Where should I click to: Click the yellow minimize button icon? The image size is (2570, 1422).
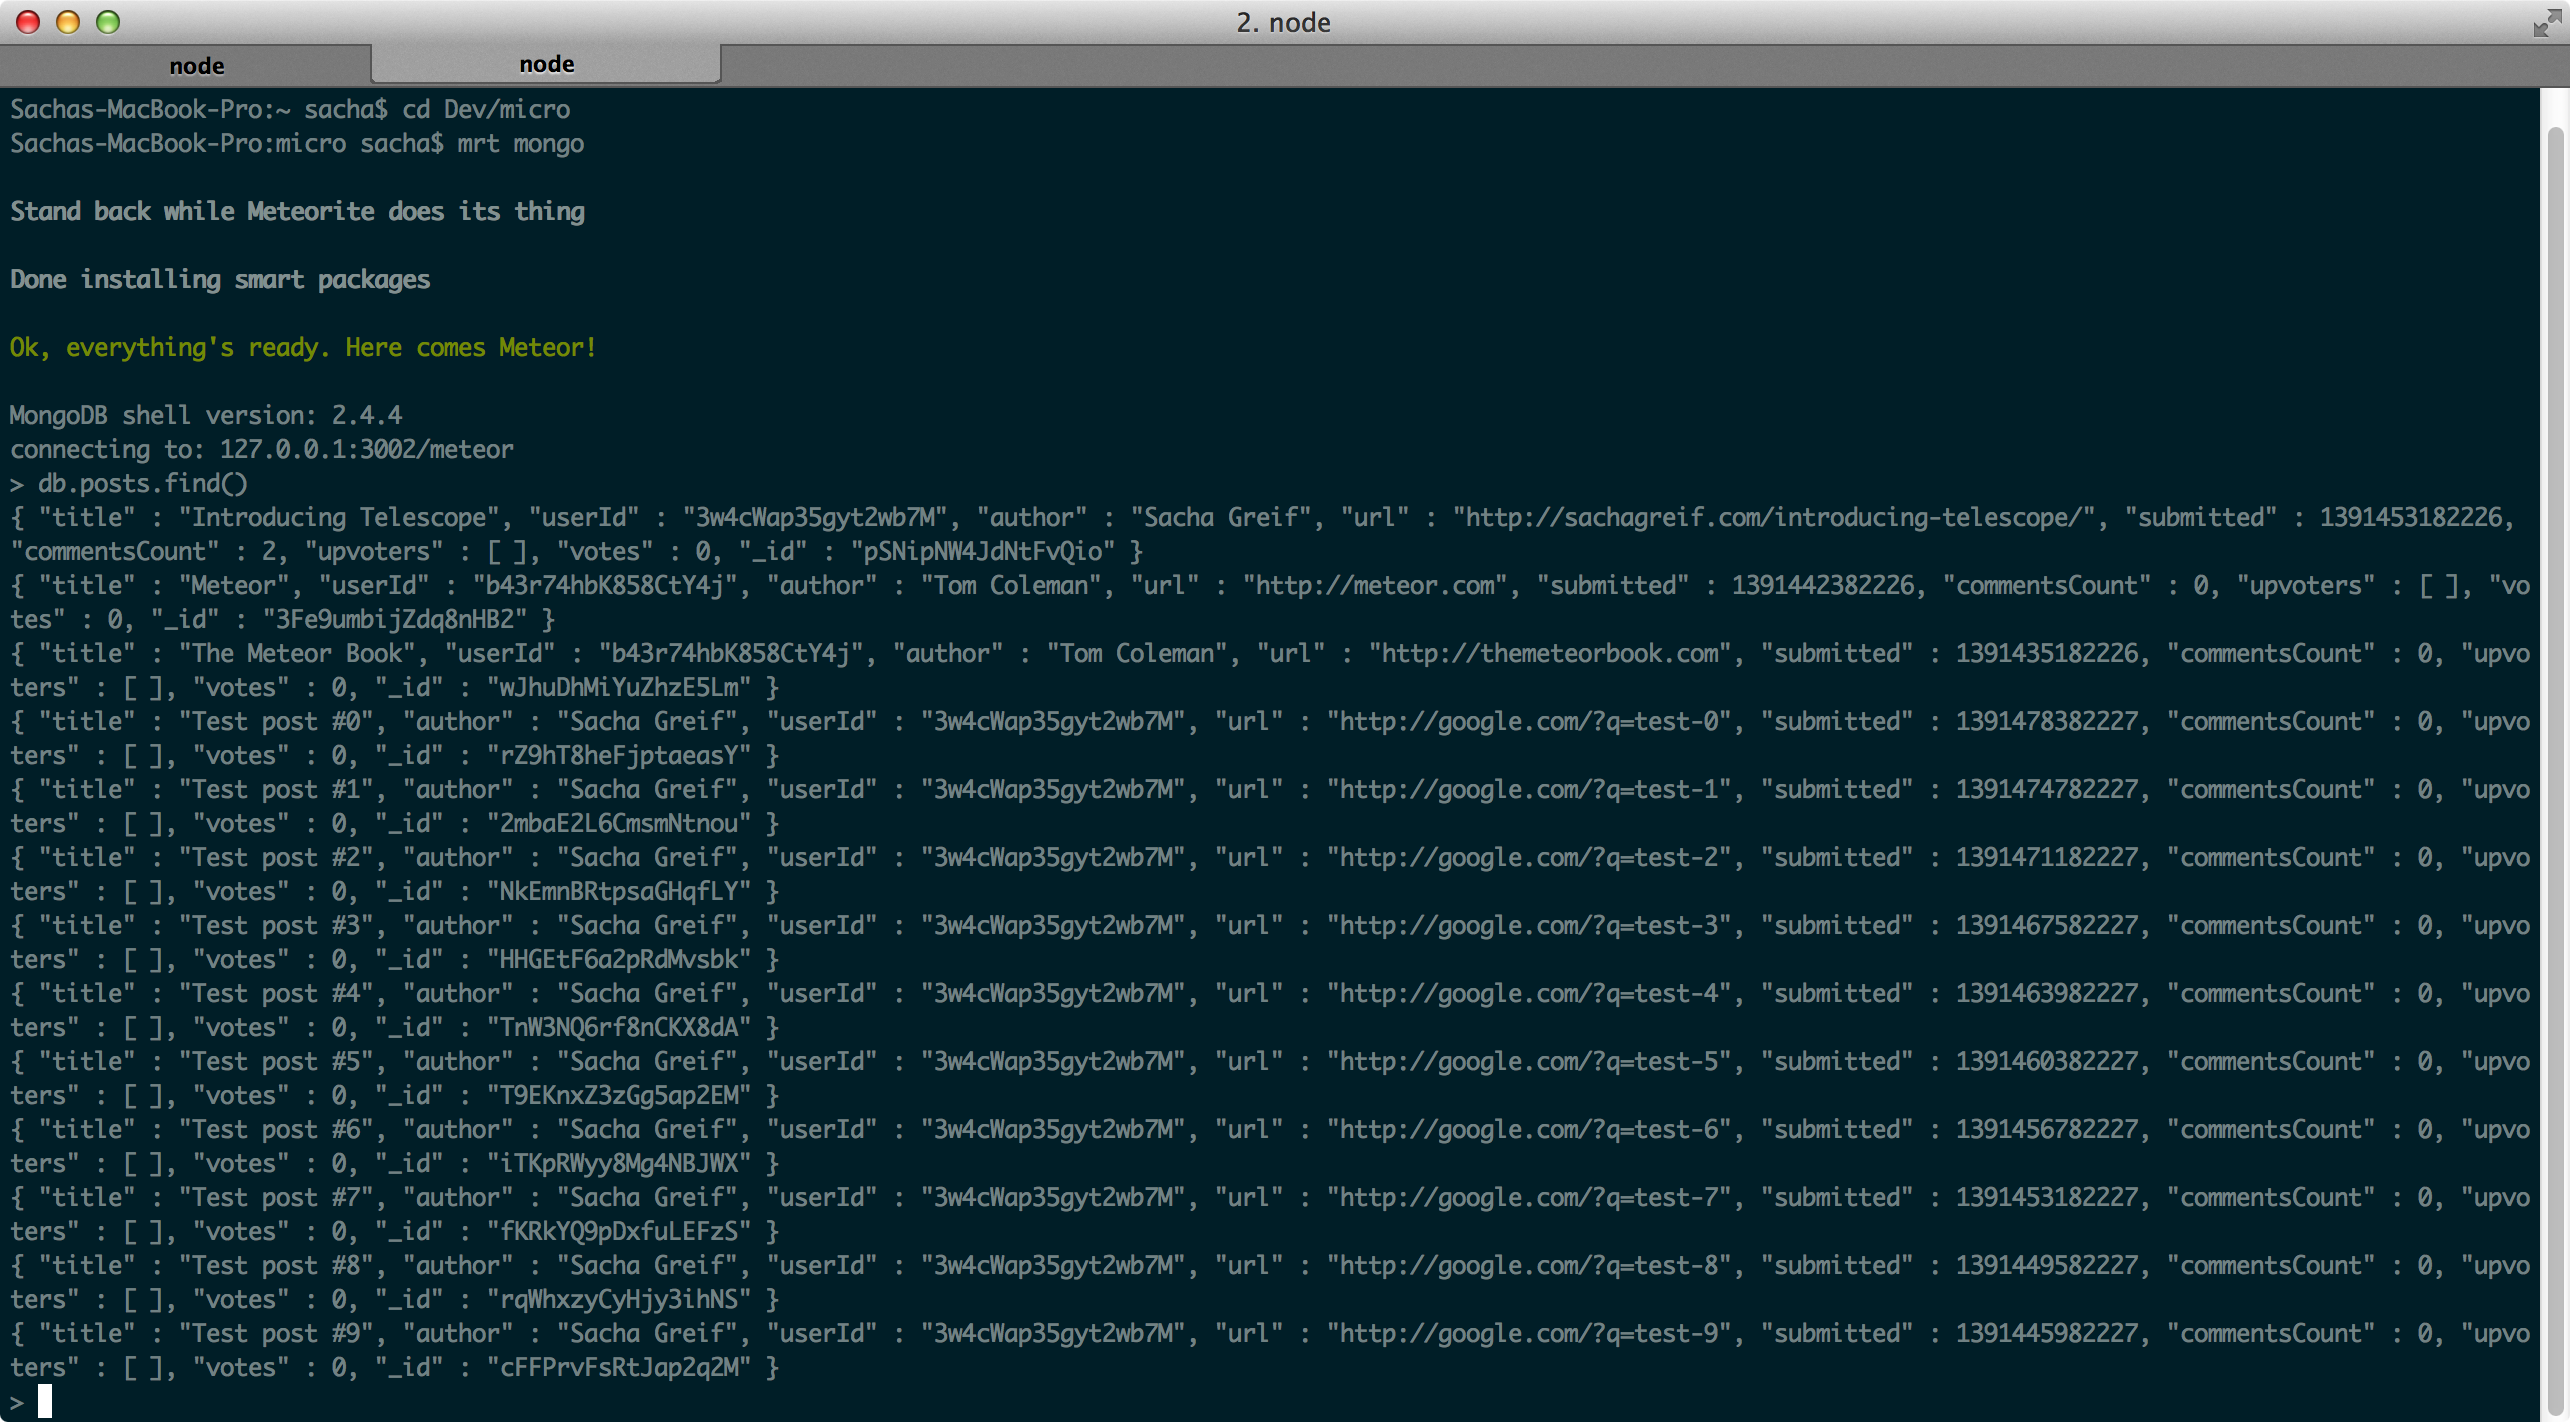(61, 23)
